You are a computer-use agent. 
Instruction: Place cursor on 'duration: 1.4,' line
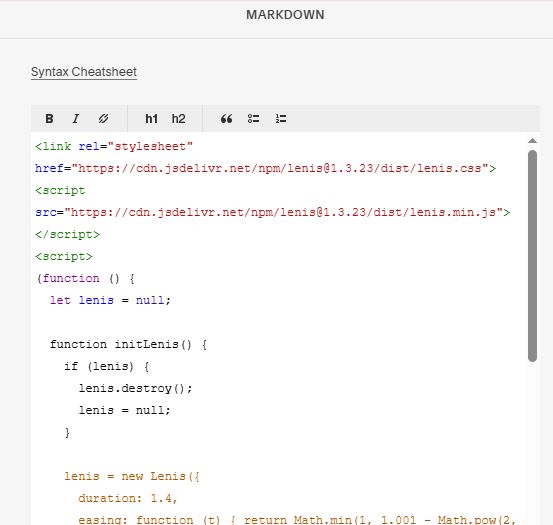point(128,498)
